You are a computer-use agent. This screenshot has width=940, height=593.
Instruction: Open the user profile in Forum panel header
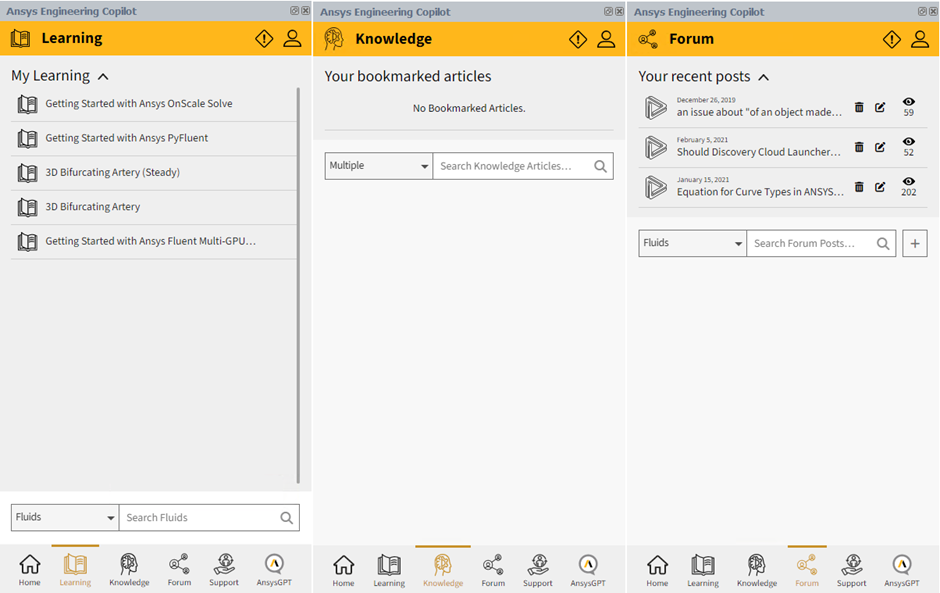(x=920, y=40)
